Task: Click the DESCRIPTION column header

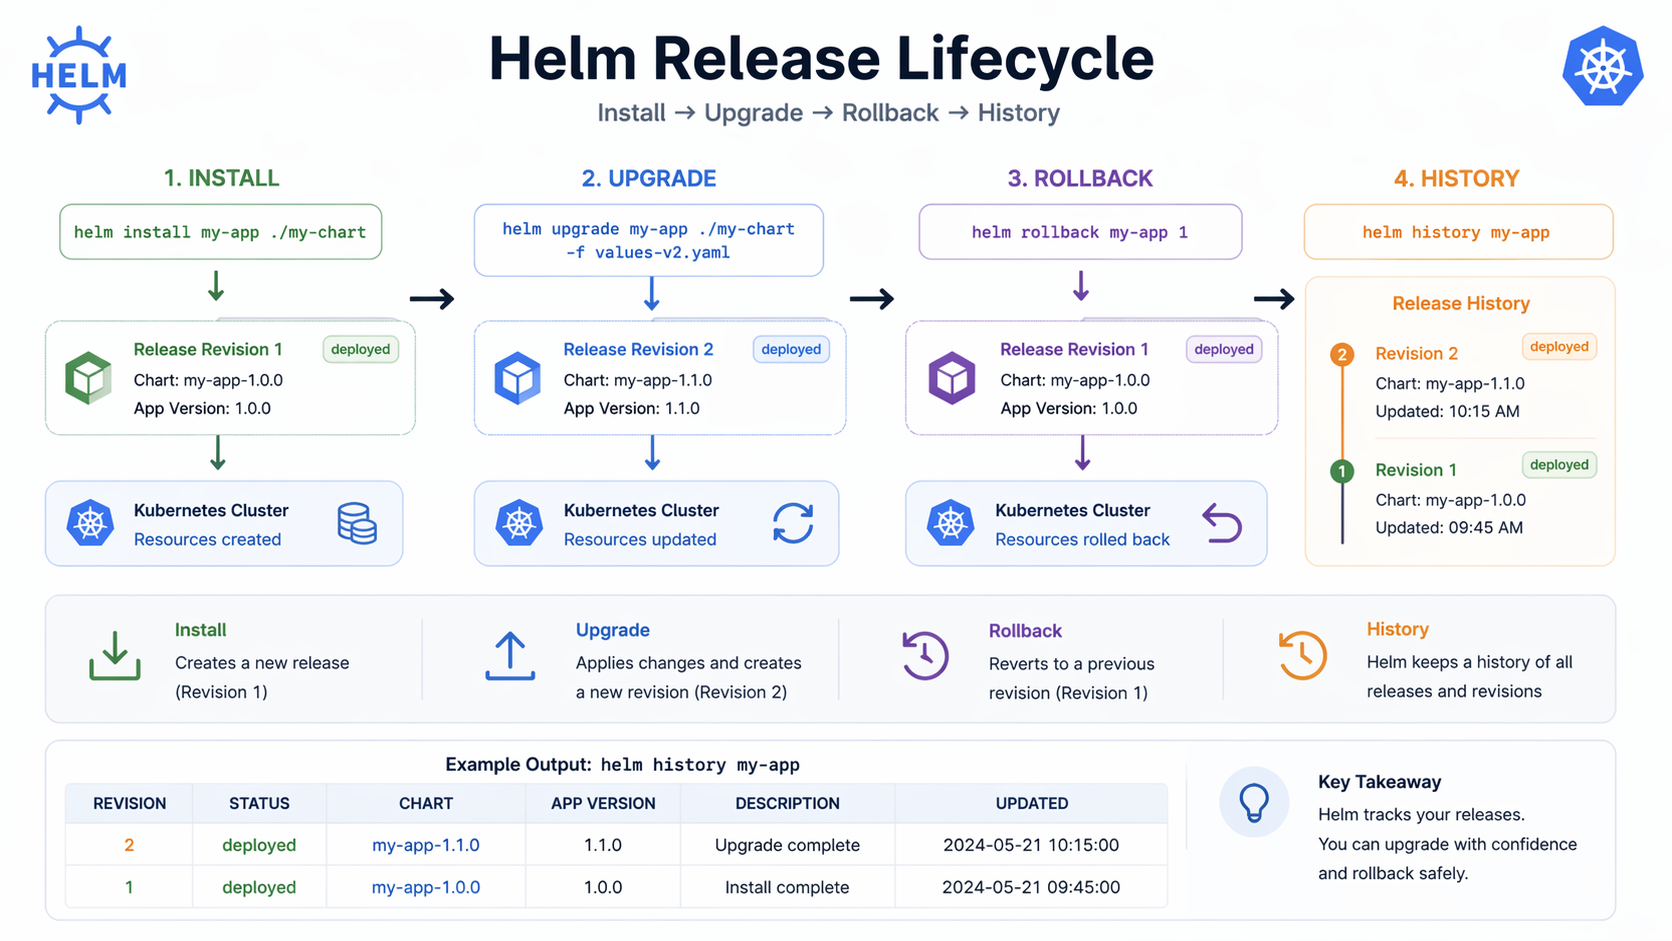Action: [787, 803]
